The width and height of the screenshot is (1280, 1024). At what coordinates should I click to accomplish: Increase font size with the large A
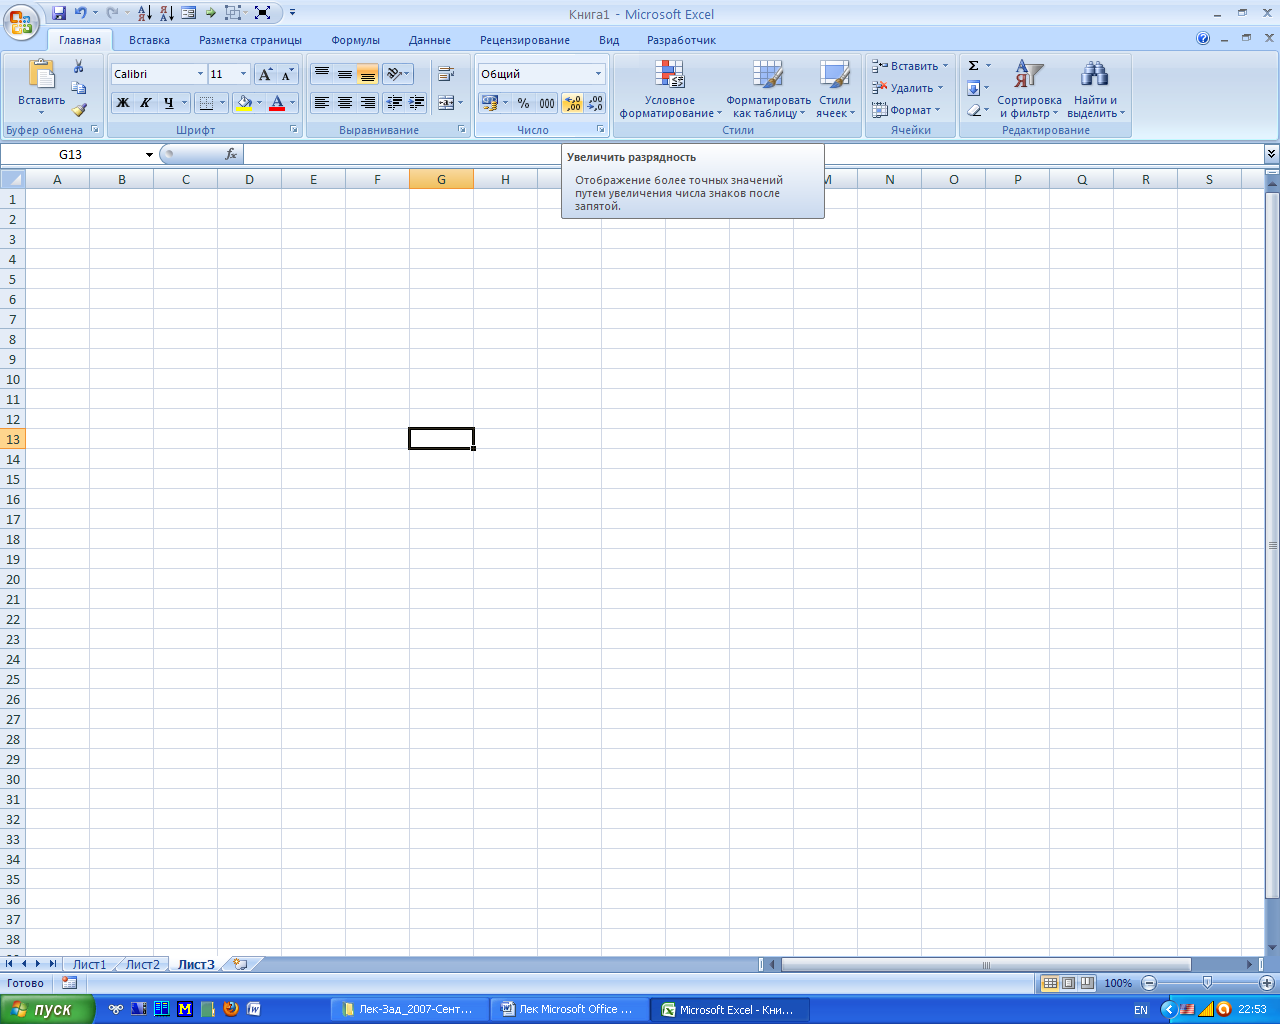click(265, 74)
